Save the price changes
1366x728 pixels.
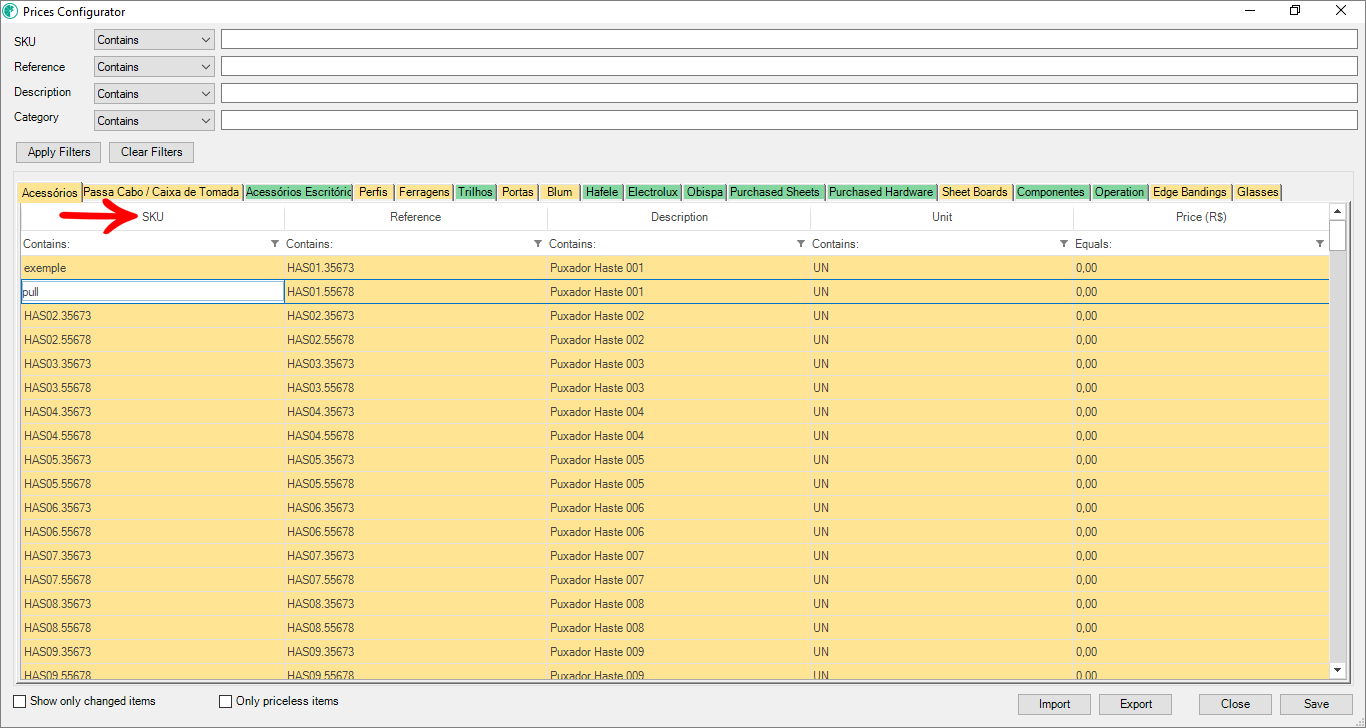click(x=1316, y=704)
